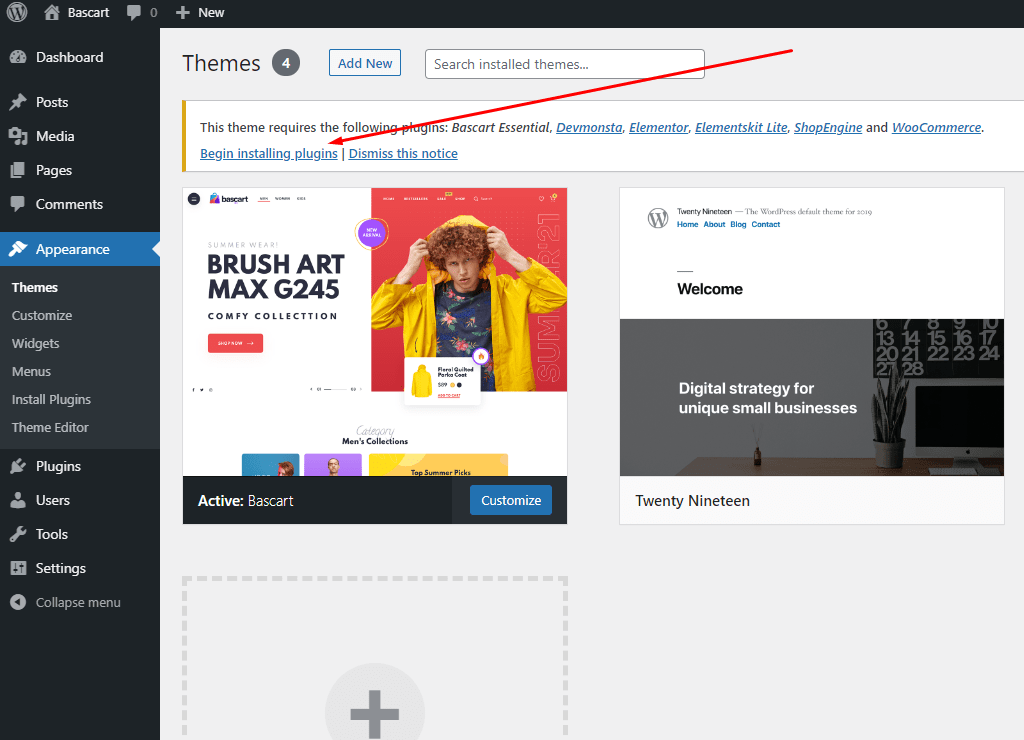The image size is (1024, 740).
Task: Click the Collapse menu arrow icon
Action: (18, 602)
